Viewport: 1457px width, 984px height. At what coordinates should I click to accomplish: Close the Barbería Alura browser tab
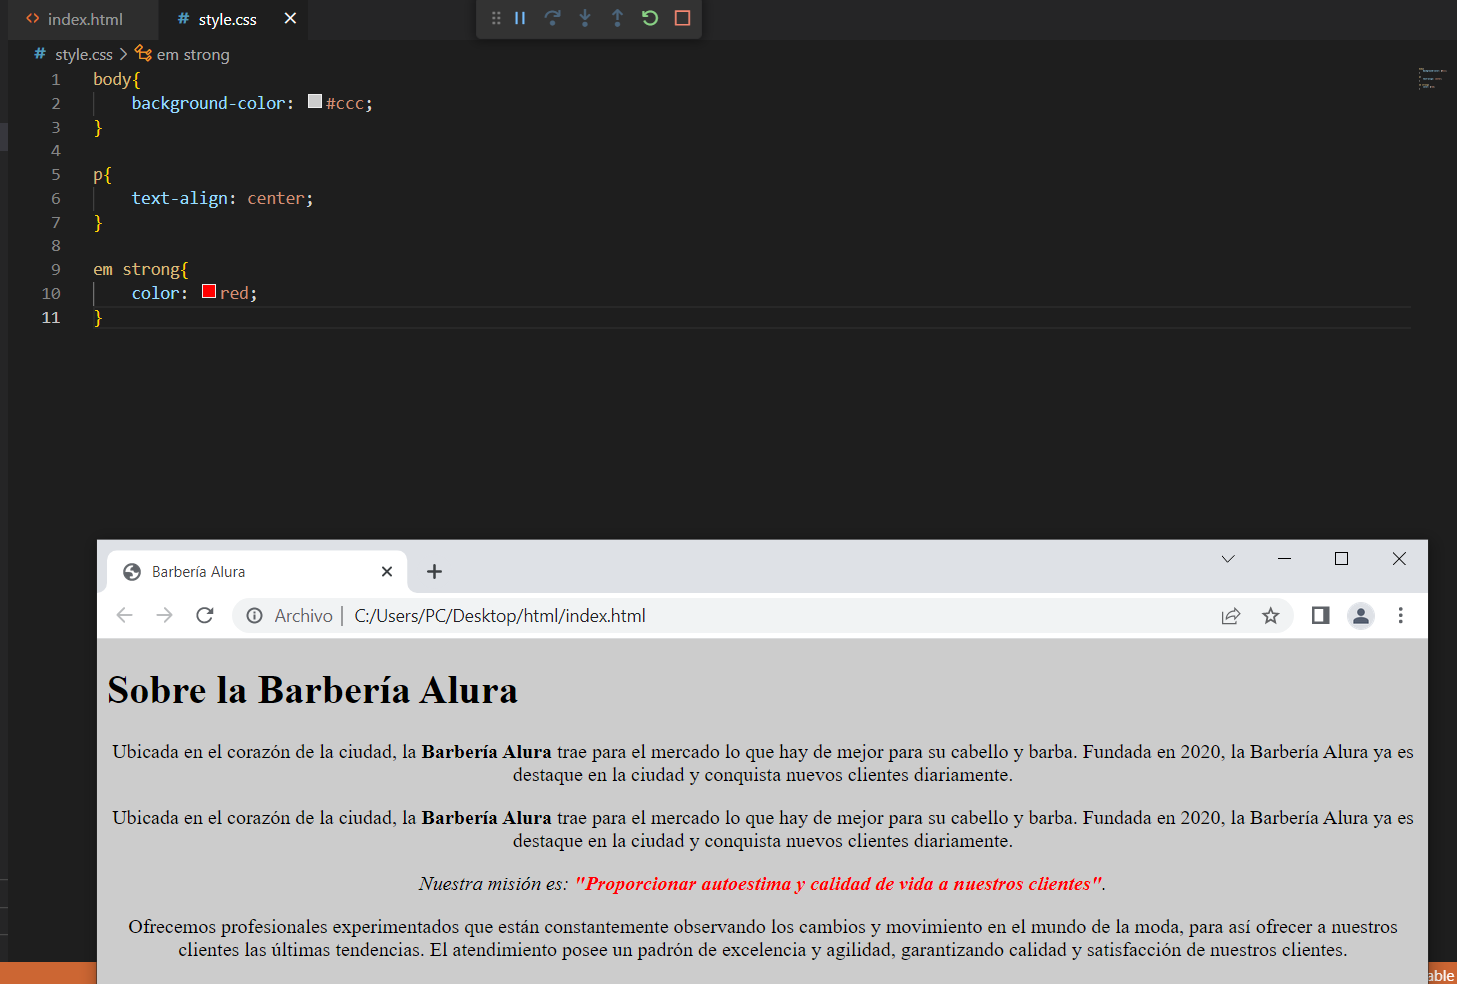(387, 571)
